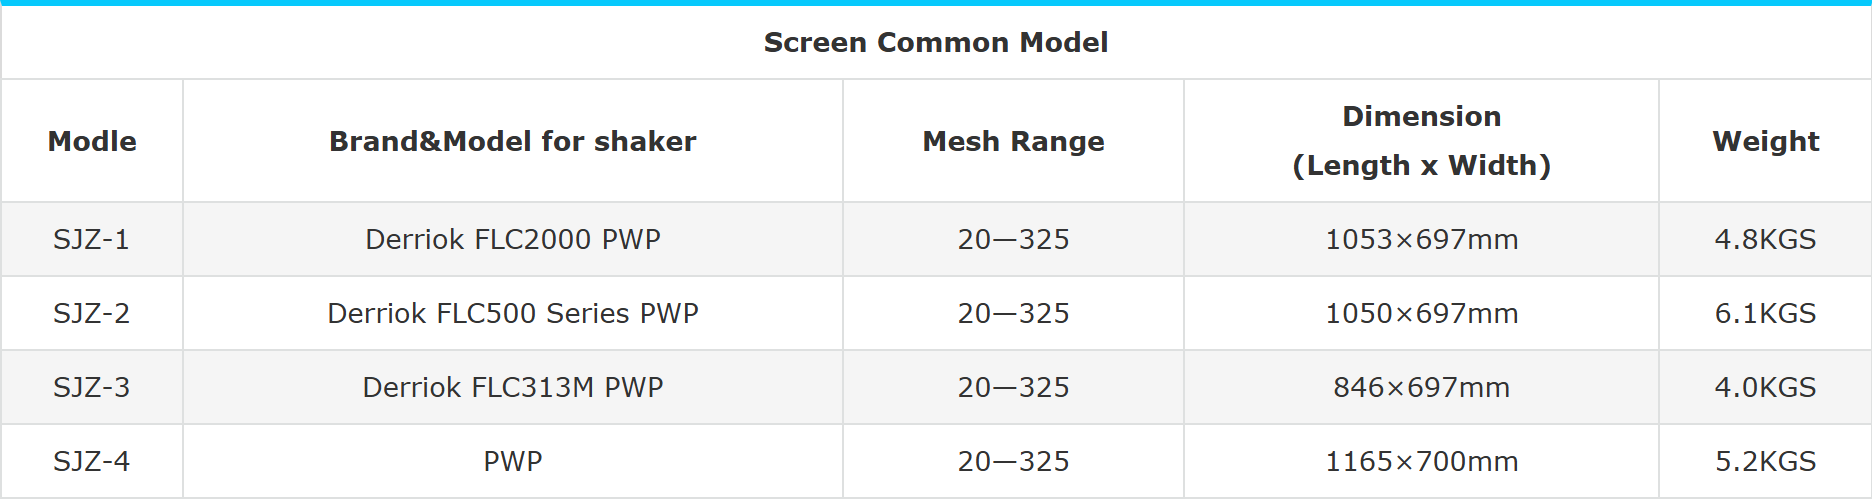Select the 6.1KGS weight cell
Screen dimensions: 1872x500
click(1765, 313)
